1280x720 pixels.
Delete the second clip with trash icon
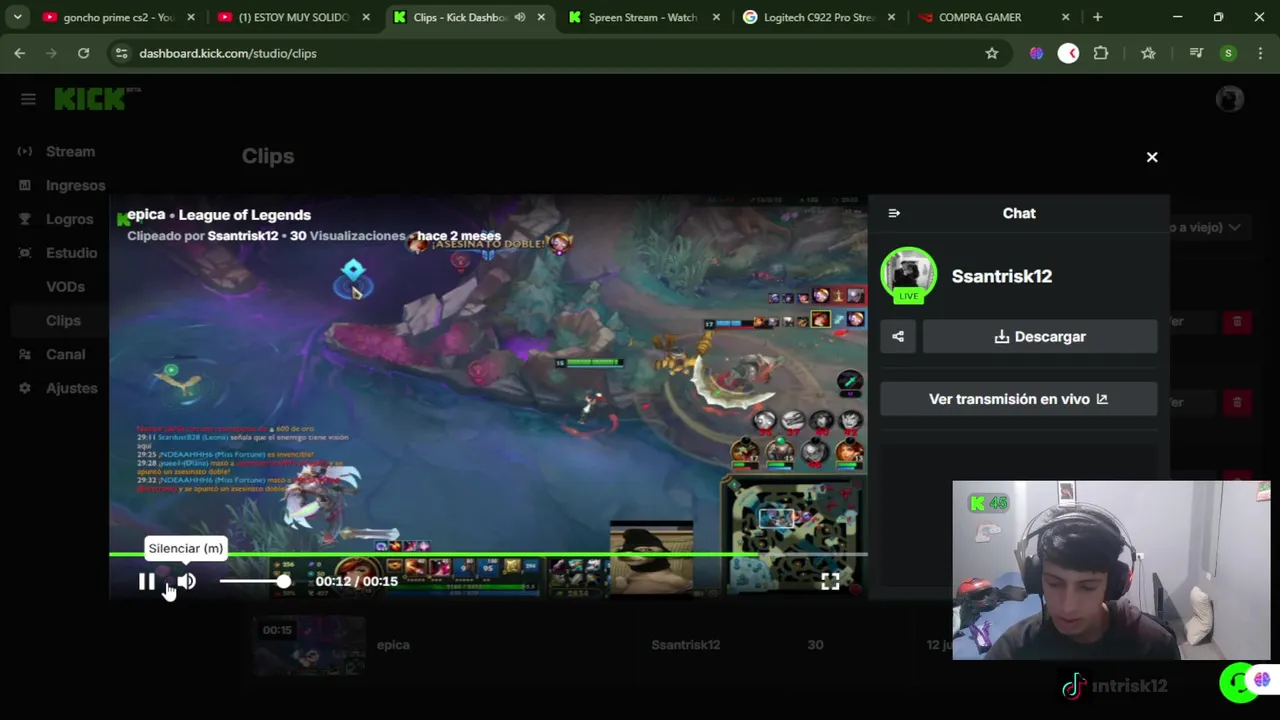click(x=1237, y=402)
